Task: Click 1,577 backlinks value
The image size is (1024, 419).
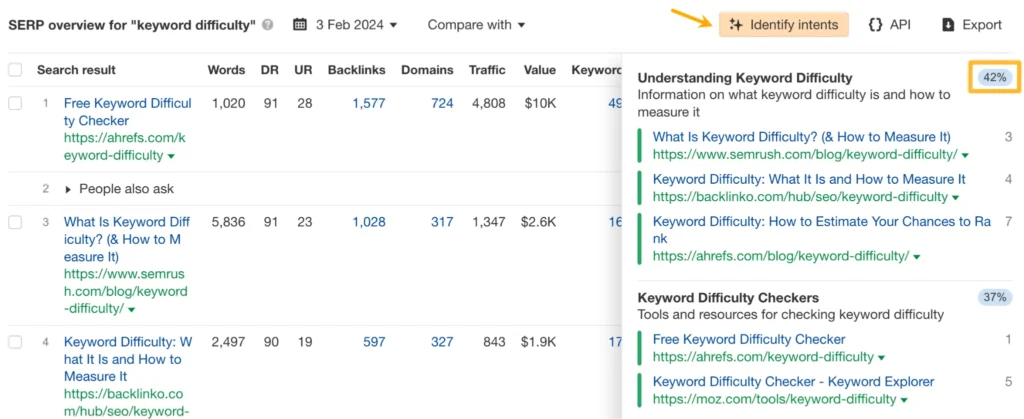Action: (368, 102)
